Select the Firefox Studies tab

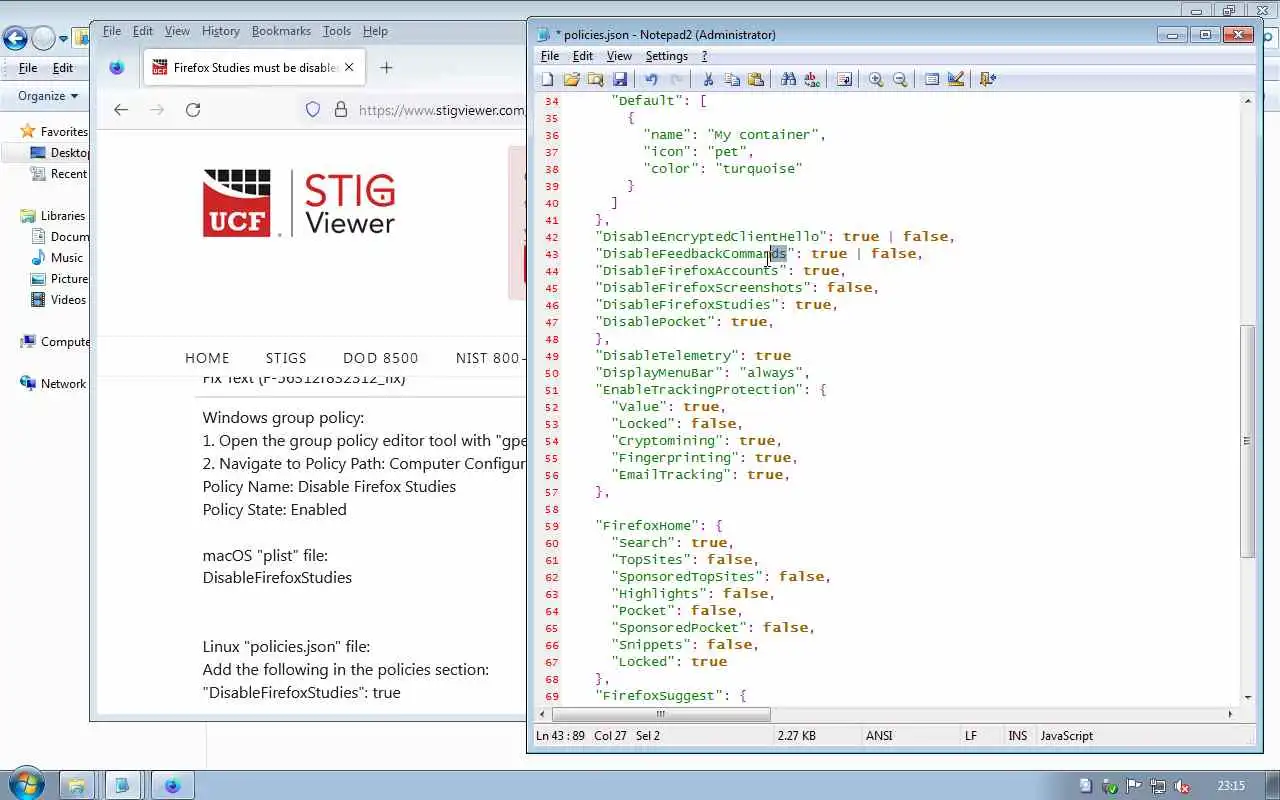click(254, 68)
